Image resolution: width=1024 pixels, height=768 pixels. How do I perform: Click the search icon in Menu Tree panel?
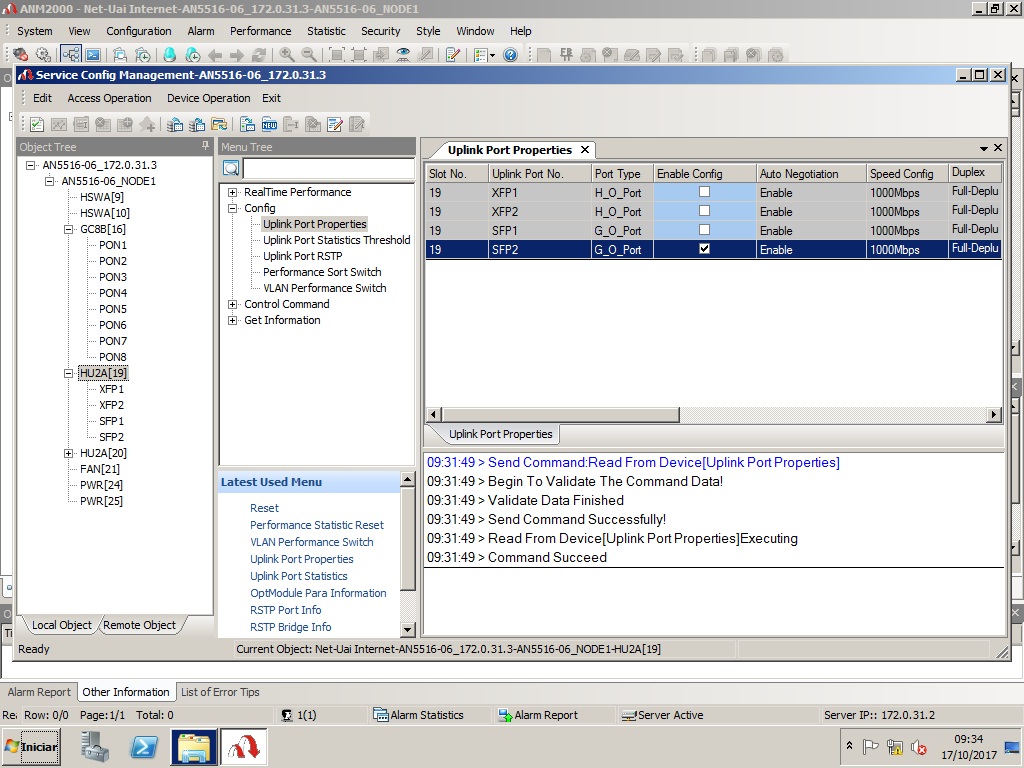(231, 168)
